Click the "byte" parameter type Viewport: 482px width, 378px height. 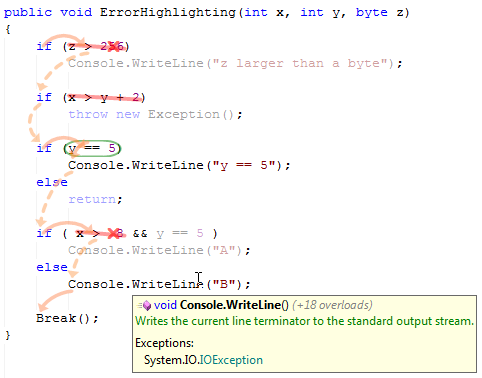click(x=372, y=13)
